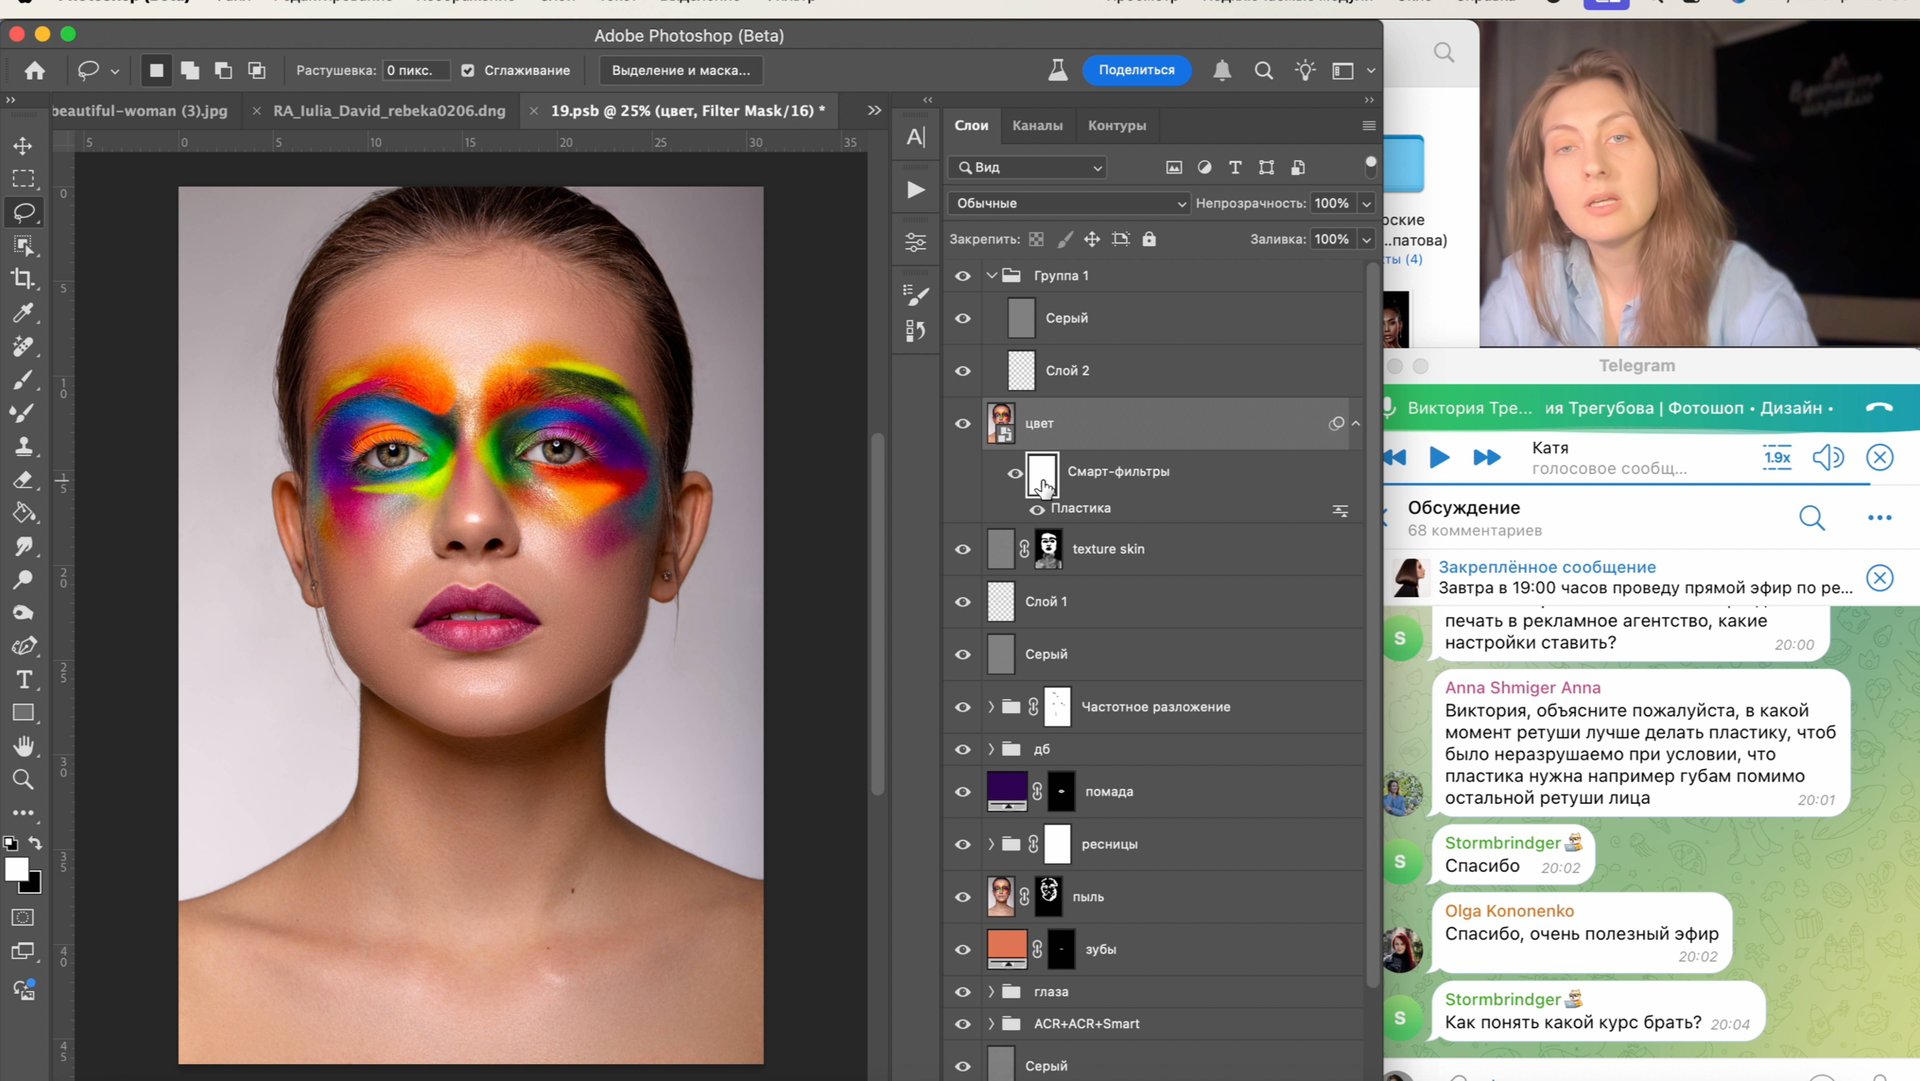
Task: Expand the дб group
Action: [991, 749]
